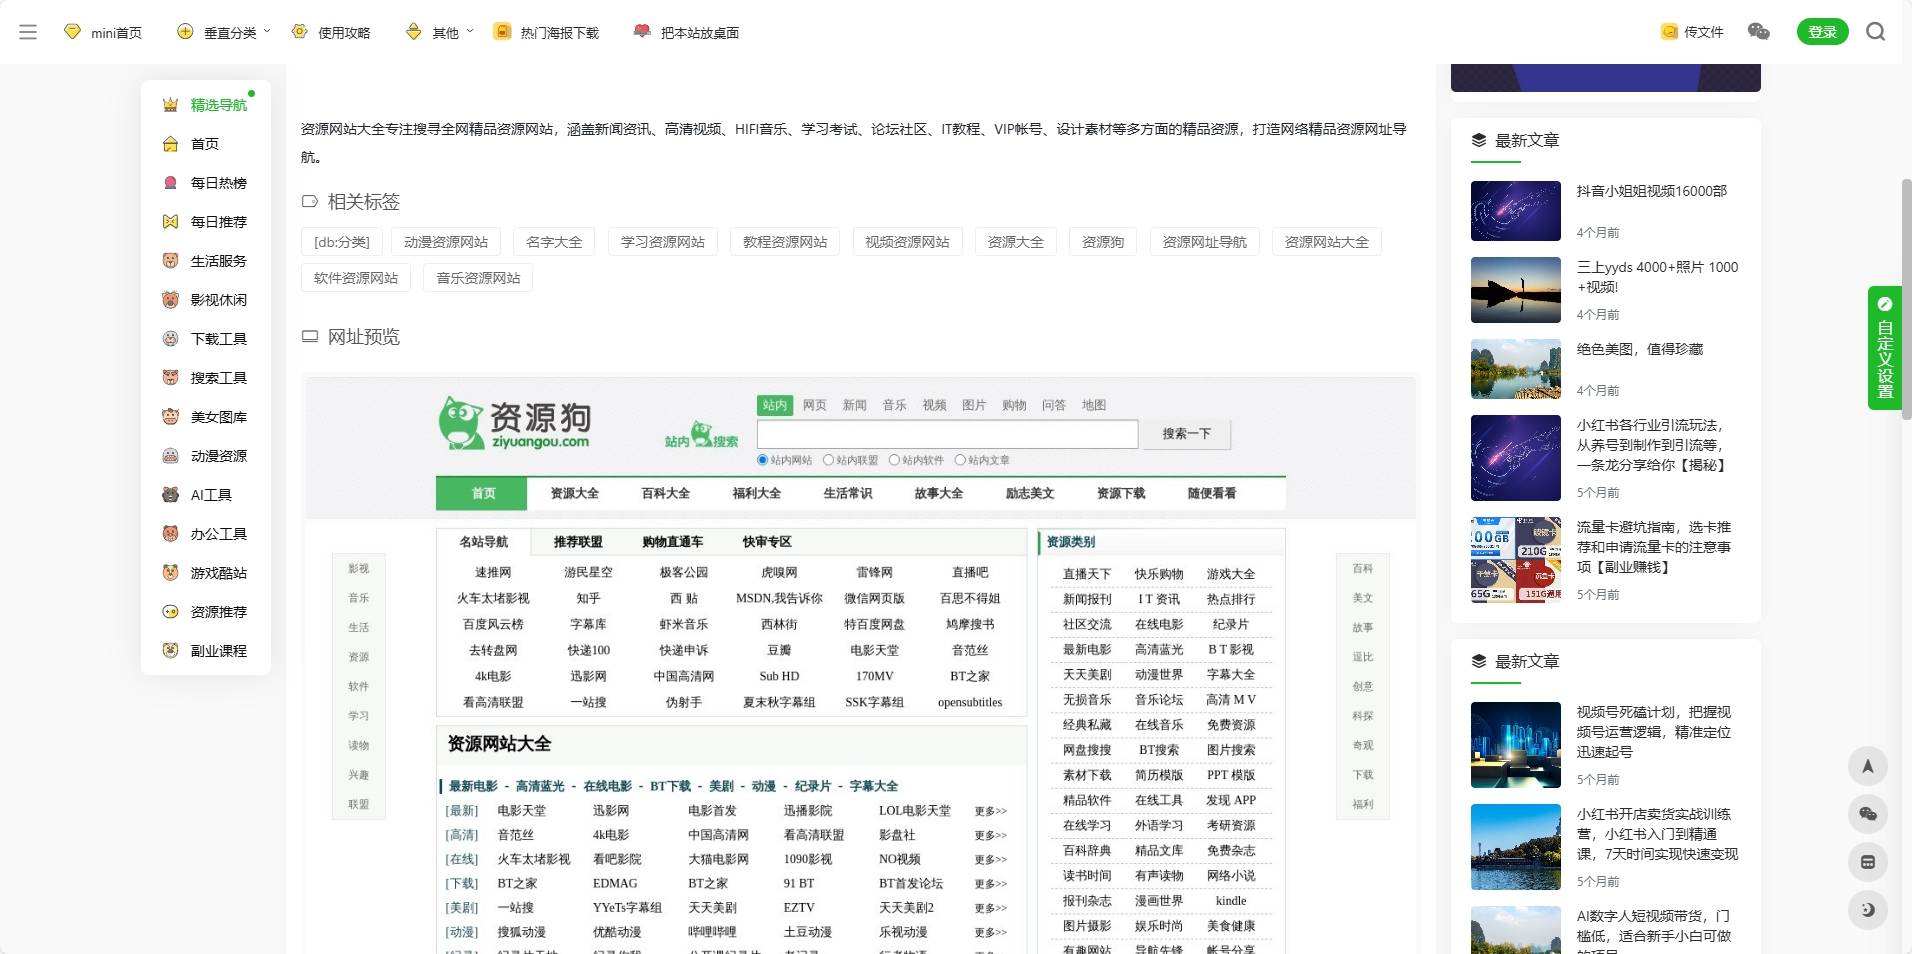Click the 搜索一下 button

pyautogui.click(x=1186, y=434)
